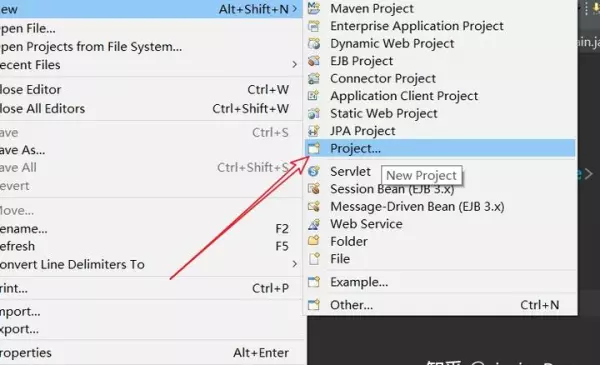Select the Dynamic Web Project icon
600x365 pixels.
point(314,43)
